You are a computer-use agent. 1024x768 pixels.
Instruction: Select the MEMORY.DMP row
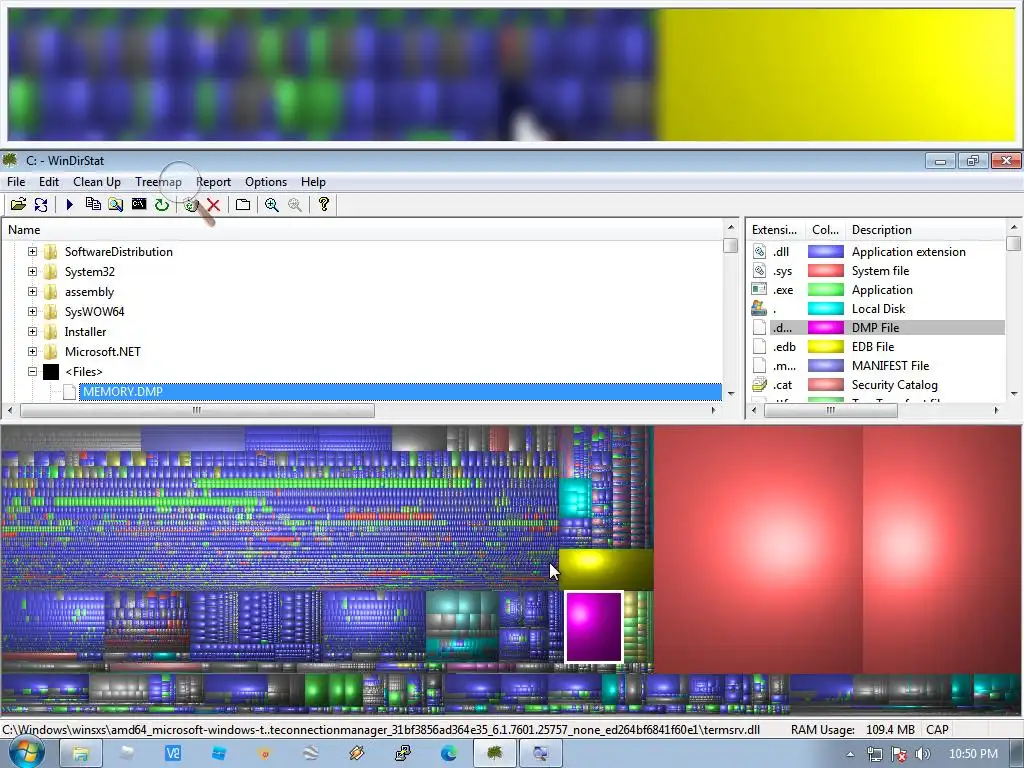[400, 392]
